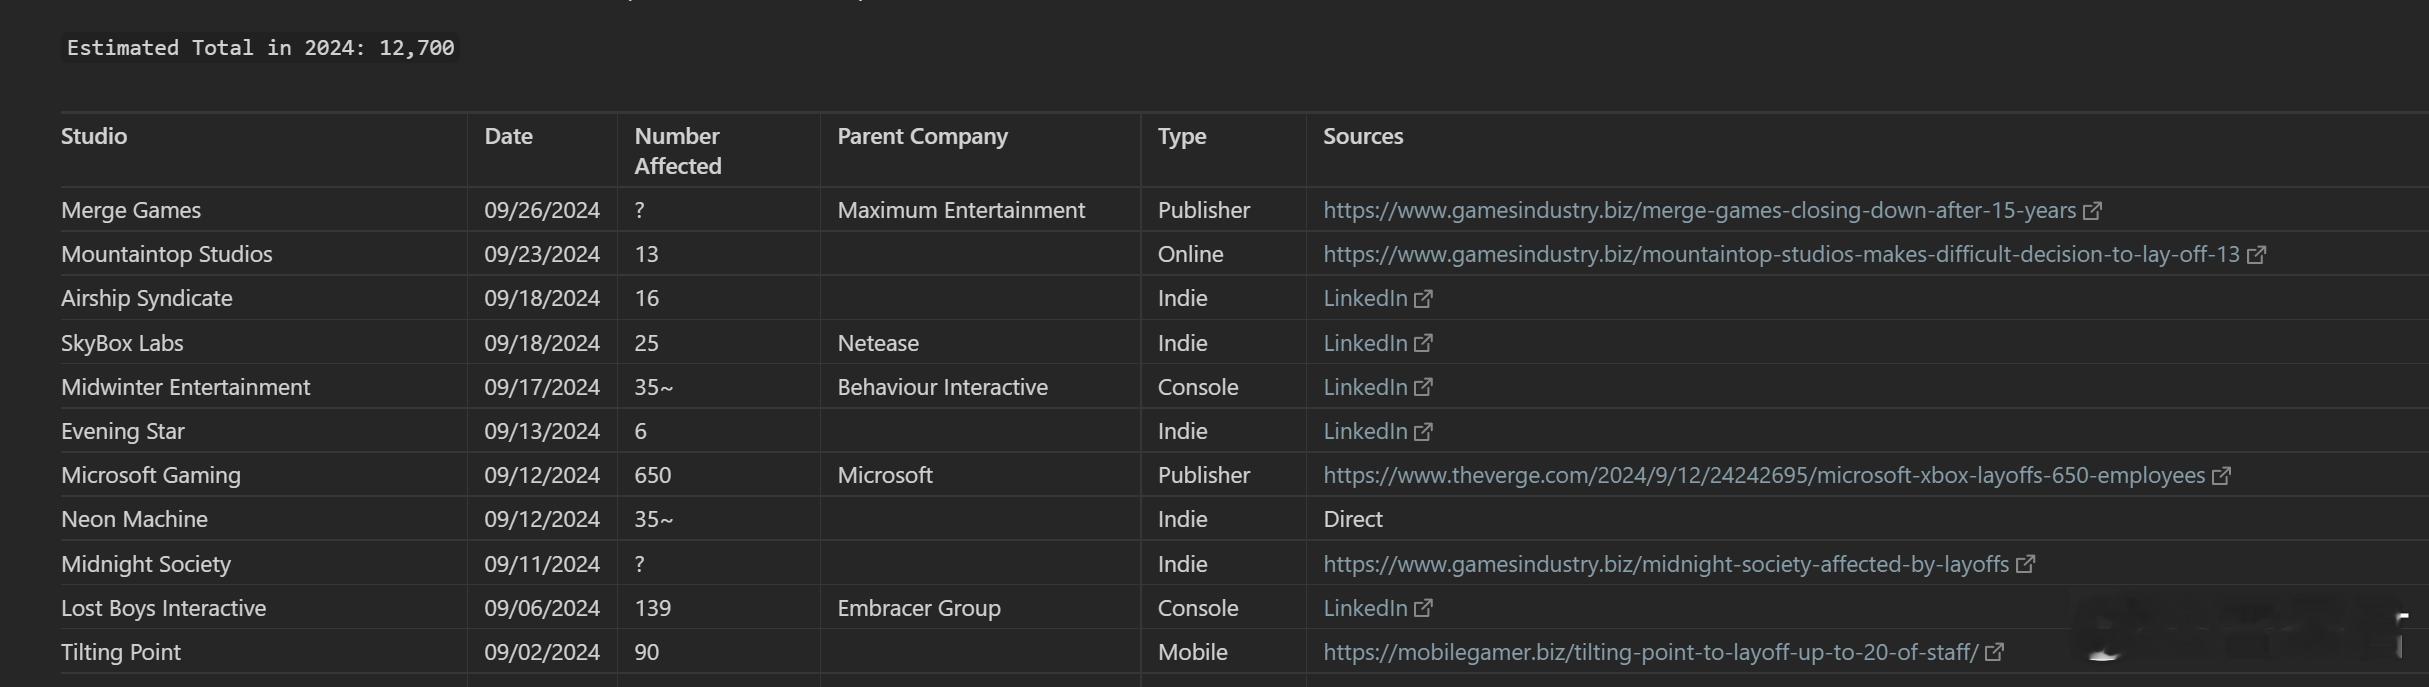The height and width of the screenshot is (687, 2429).
Task: Click external-link icon after Tilting Point URL
Action: [1994, 653]
